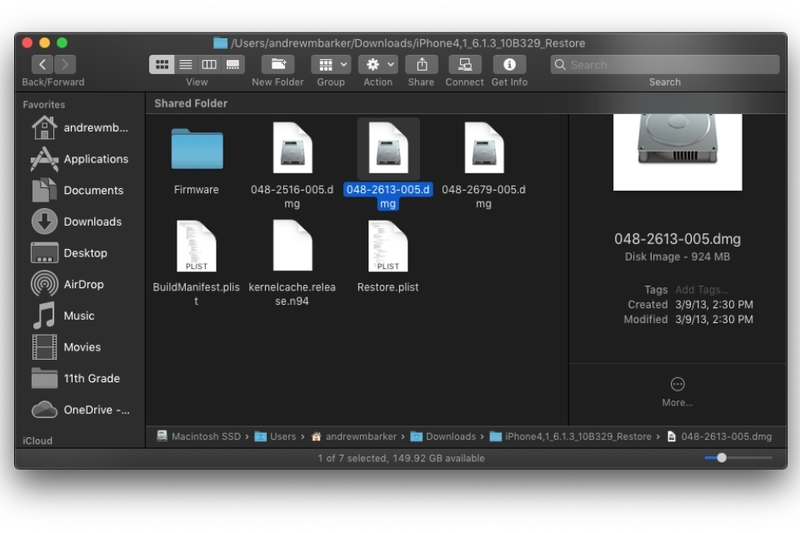Click the preview file name 048-2613-005.dmg

point(678,239)
